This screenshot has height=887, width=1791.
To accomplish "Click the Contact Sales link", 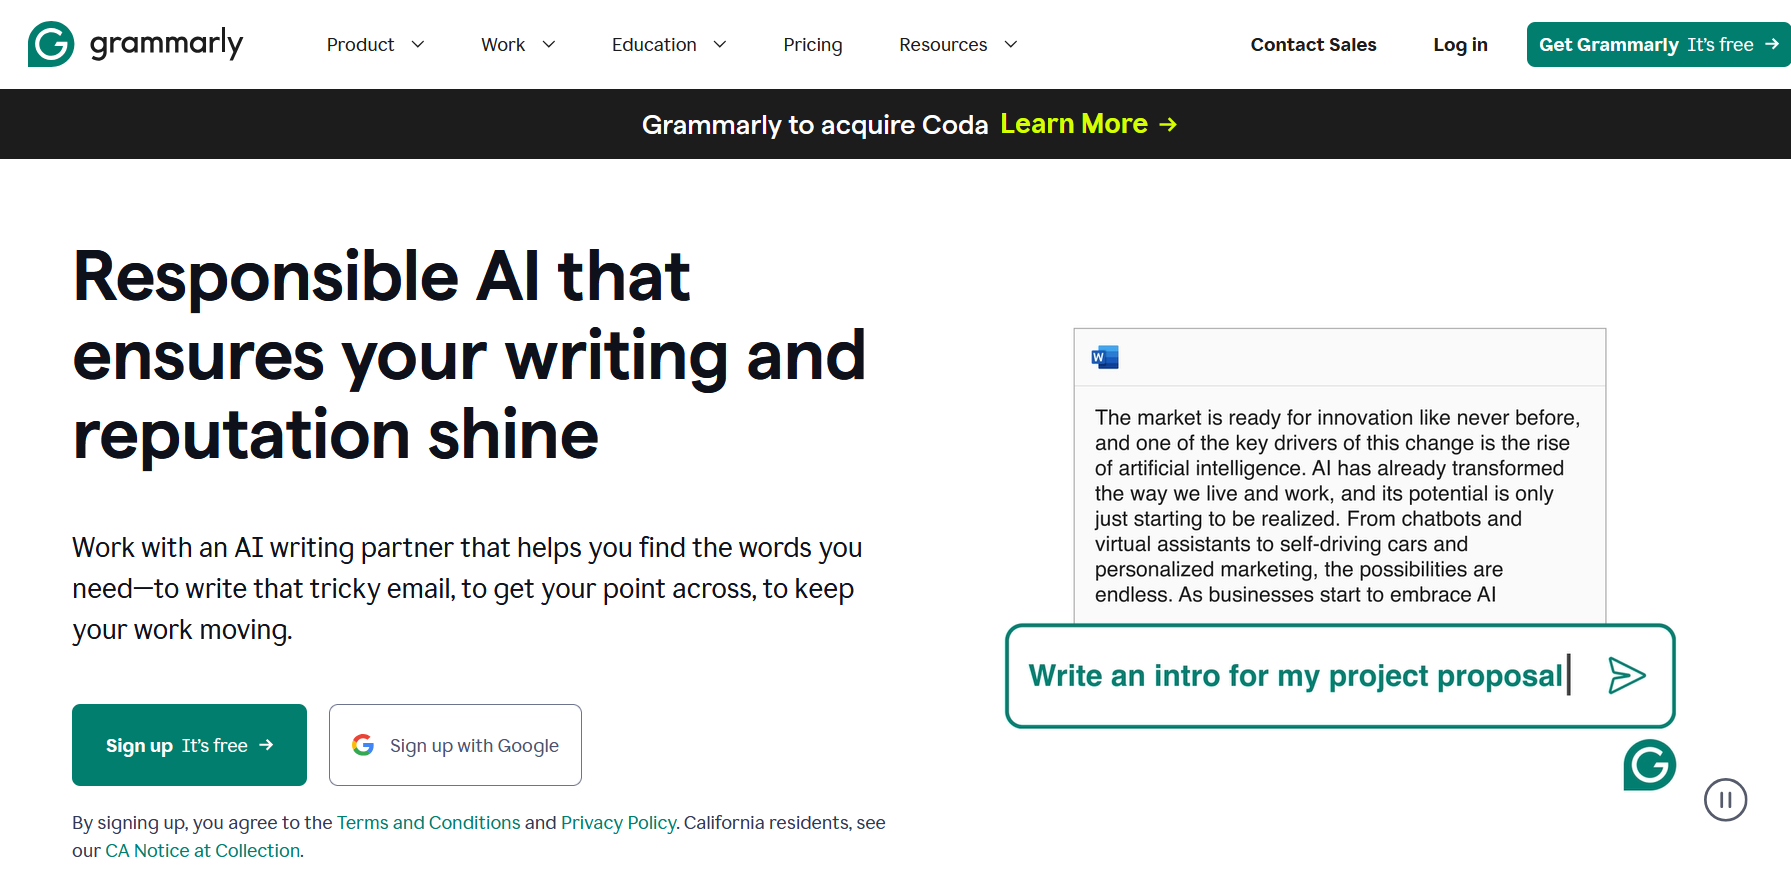I will click(1313, 45).
